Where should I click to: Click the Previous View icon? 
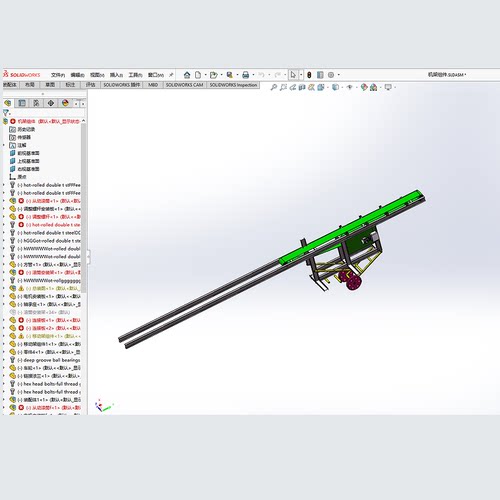click(293, 87)
